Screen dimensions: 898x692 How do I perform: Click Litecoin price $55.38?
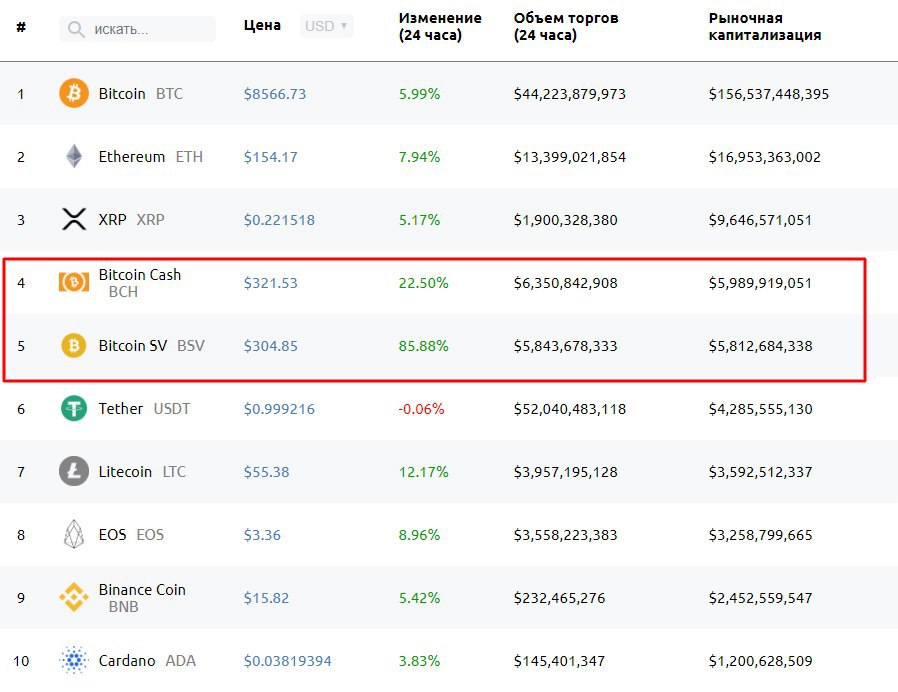pos(266,472)
